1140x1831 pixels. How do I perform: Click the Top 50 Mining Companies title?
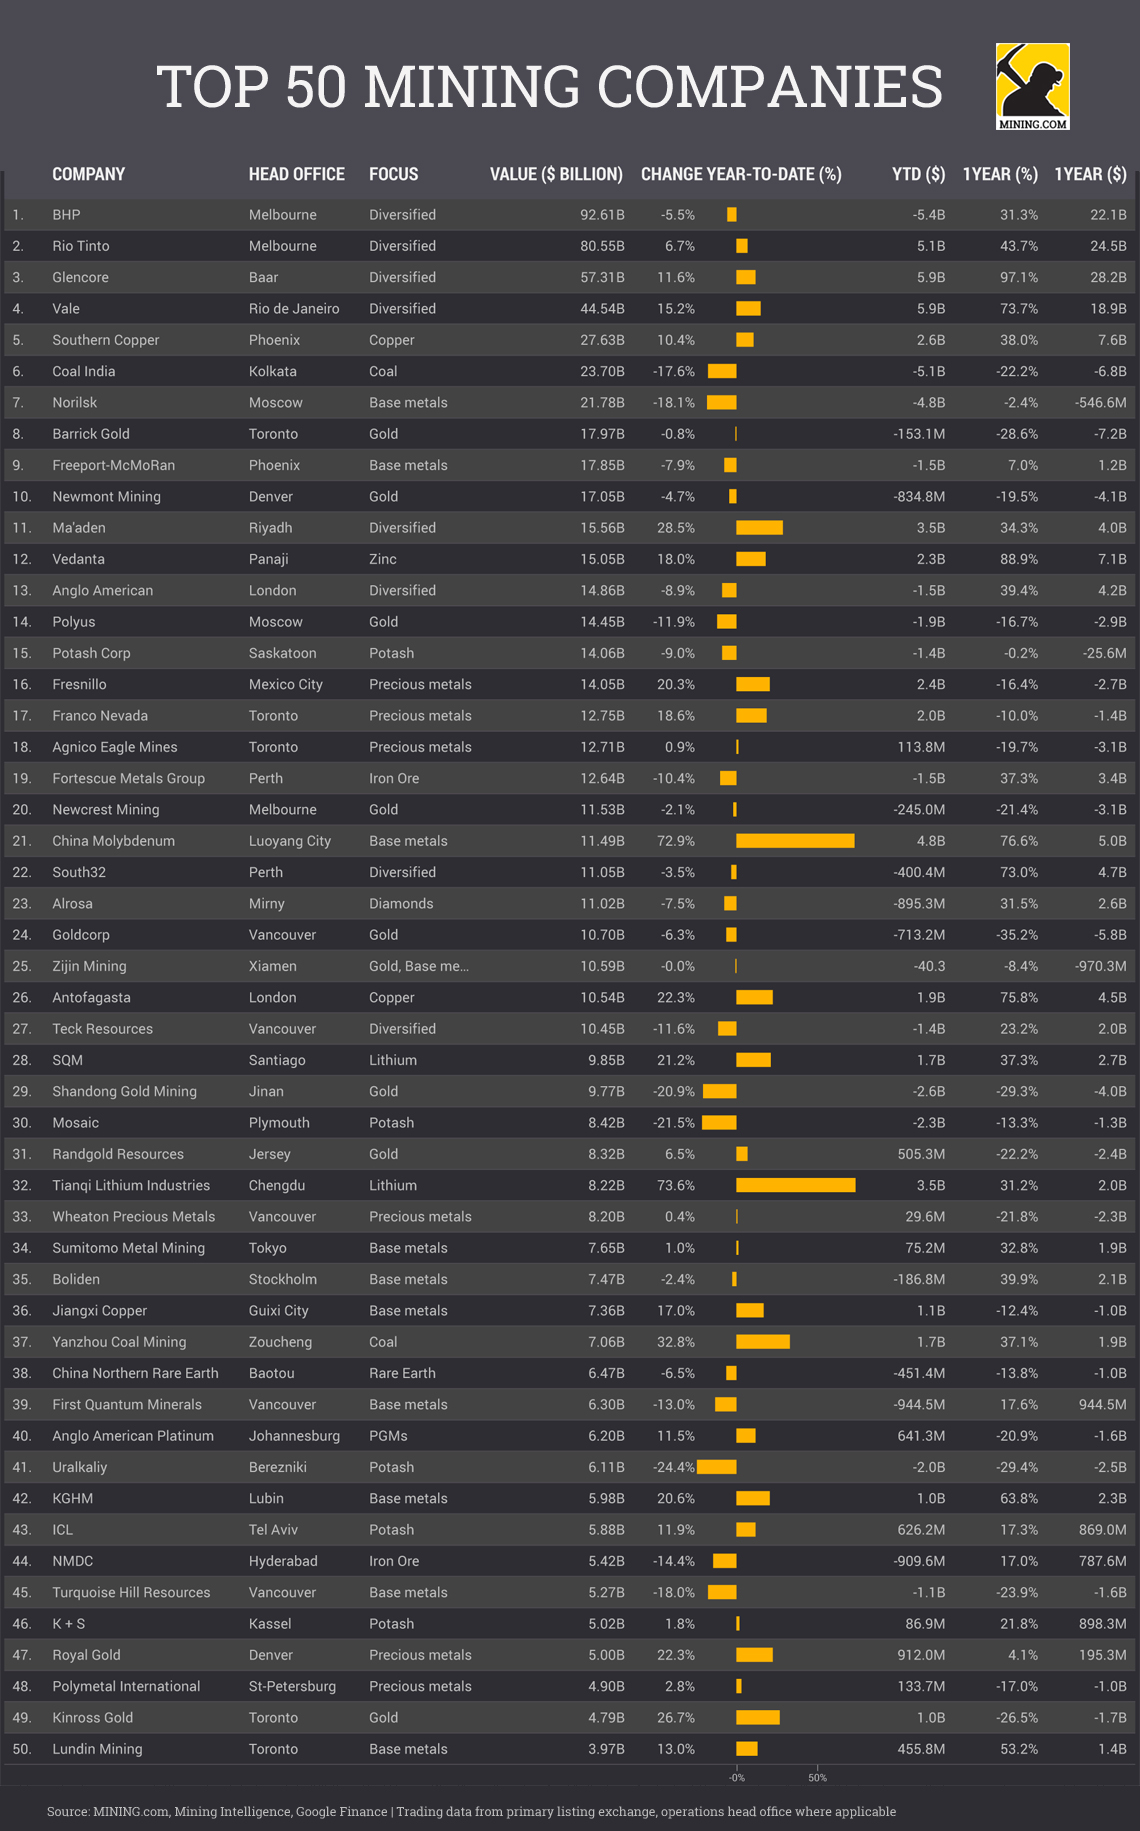coord(549,86)
